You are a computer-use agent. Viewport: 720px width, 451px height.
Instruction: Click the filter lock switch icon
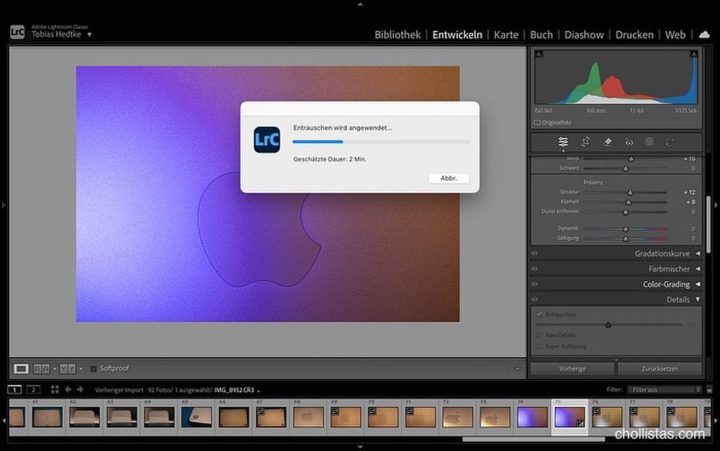click(x=709, y=389)
